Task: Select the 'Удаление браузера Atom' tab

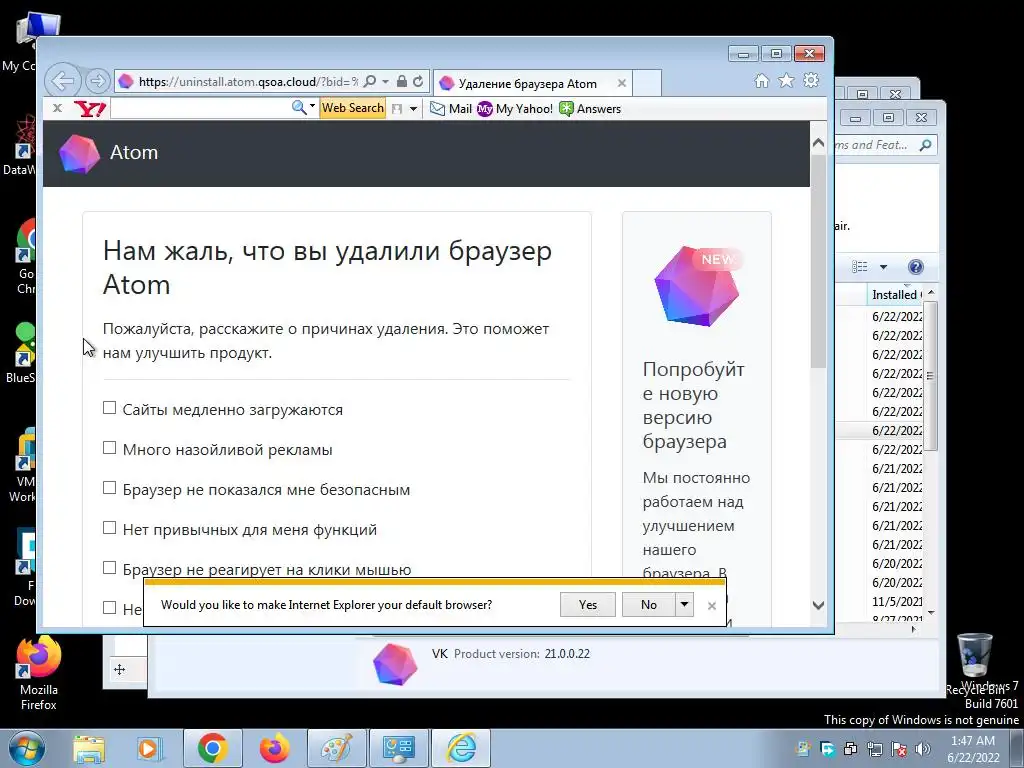Action: coord(526,84)
